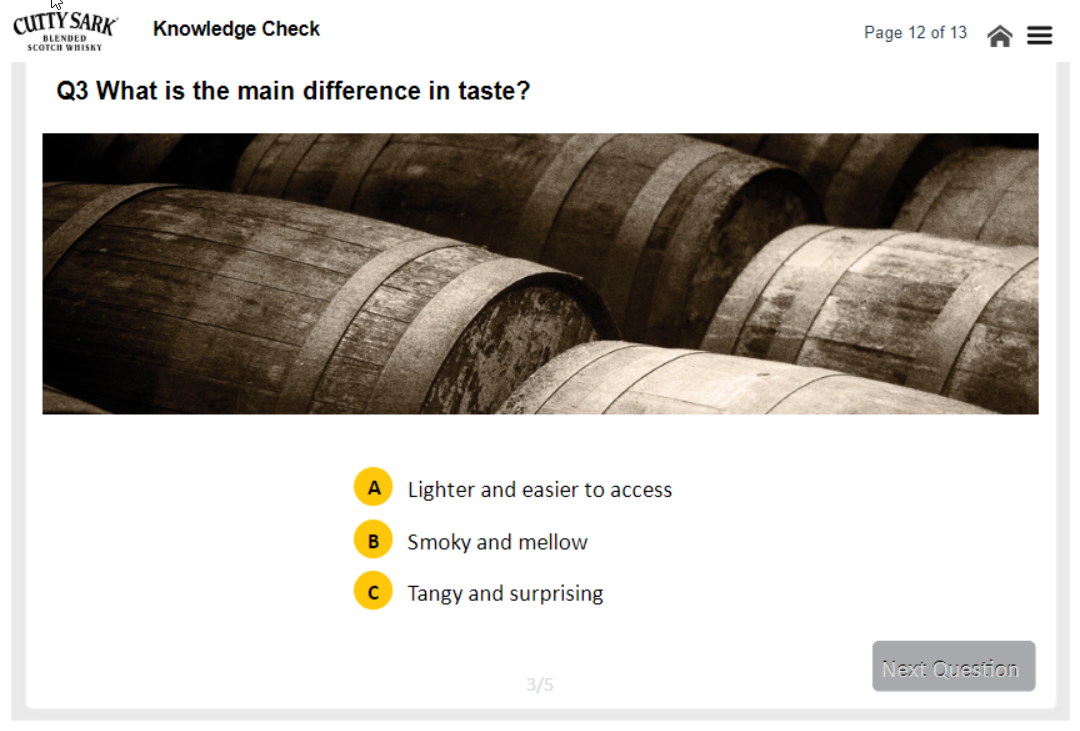Click the "Blended Scotch Whisky" tagline
This screenshot has height=731, width=1080.
tap(65, 43)
